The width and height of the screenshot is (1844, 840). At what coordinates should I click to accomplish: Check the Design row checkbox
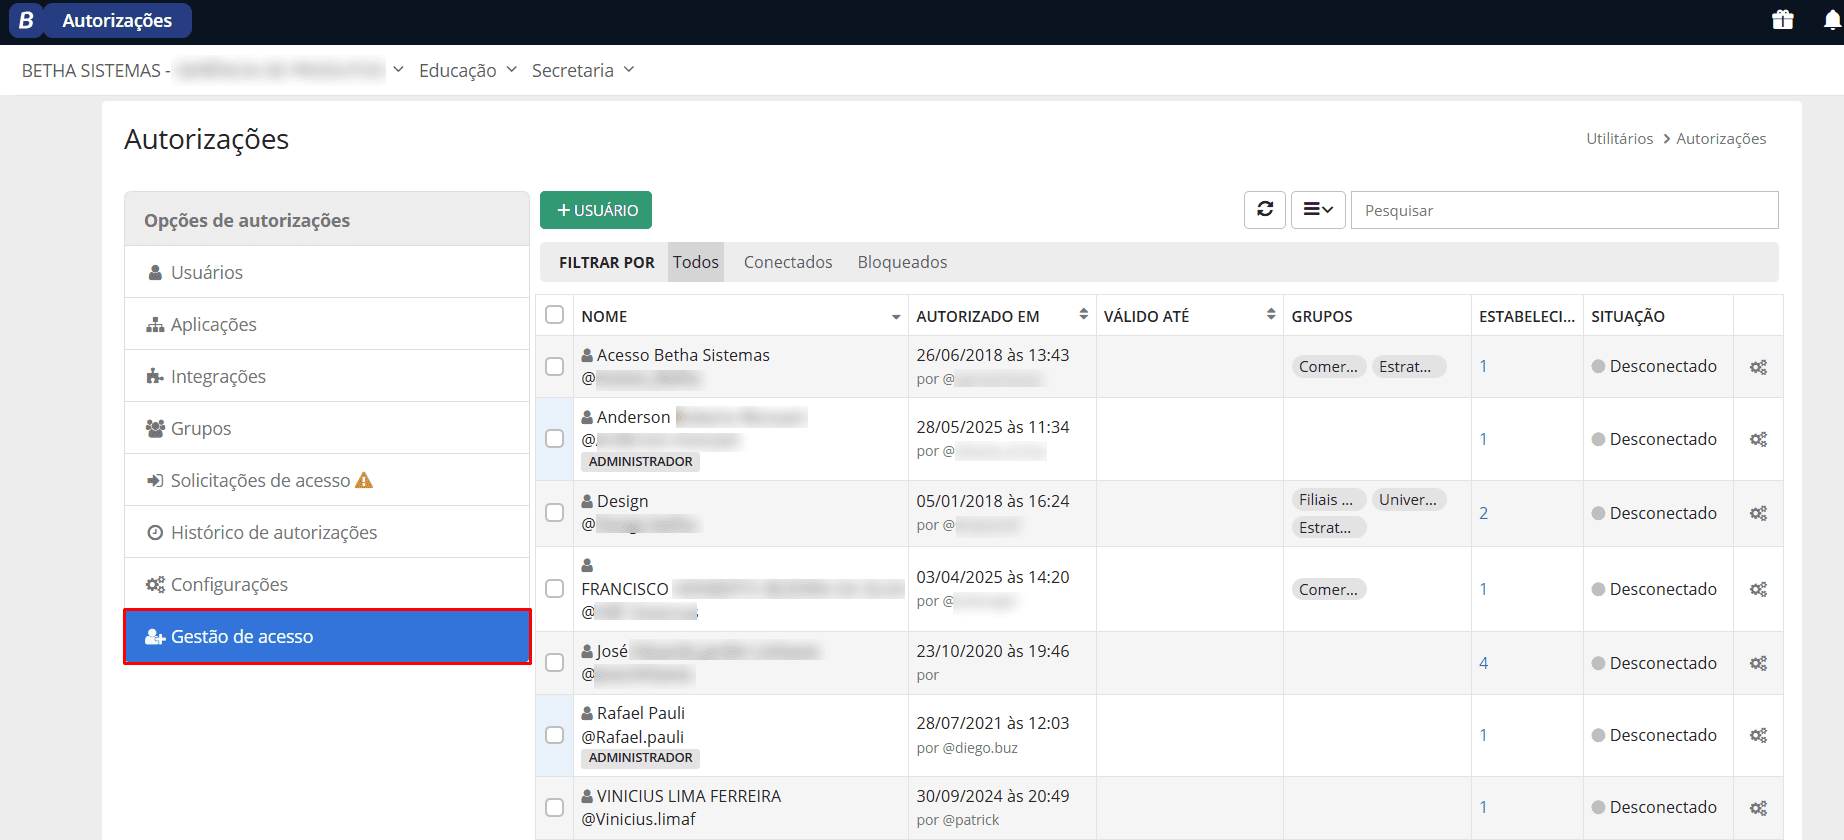(x=554, y=512)
